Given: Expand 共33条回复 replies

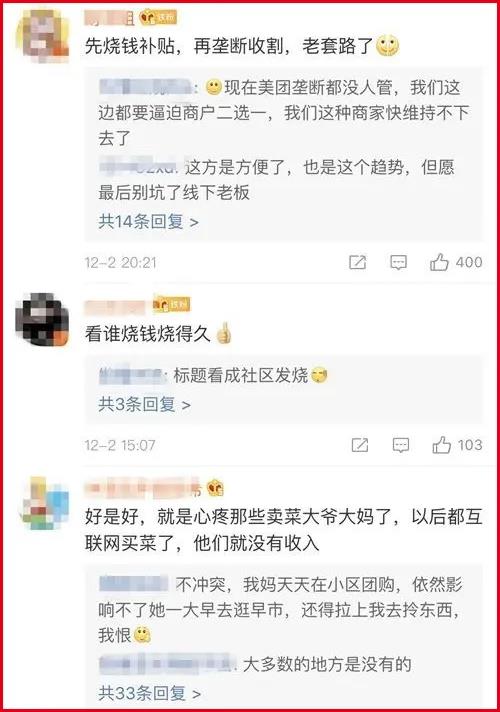Looking at the screenshot, I should tap(149, 693).
